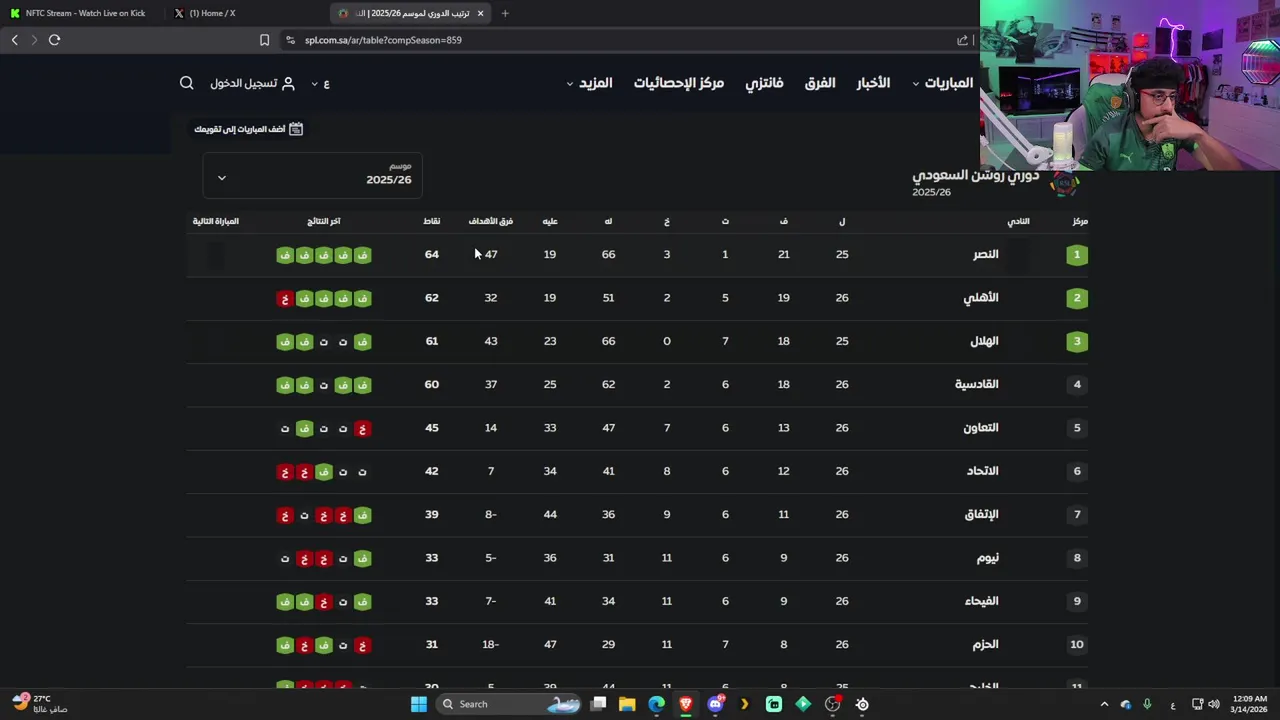Go back with the browser back arrow
This screenshot has height=720, width=1280.
pyautogui.click(x=14, y=40)
